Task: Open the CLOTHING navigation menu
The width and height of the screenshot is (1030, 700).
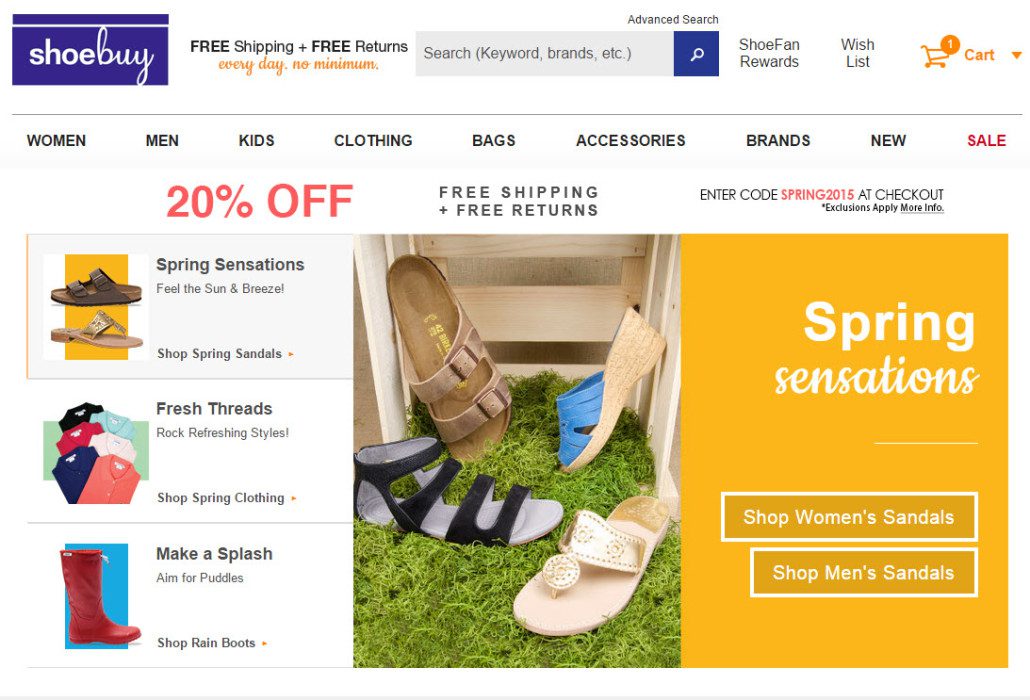Action: click(x=373, y=141)
